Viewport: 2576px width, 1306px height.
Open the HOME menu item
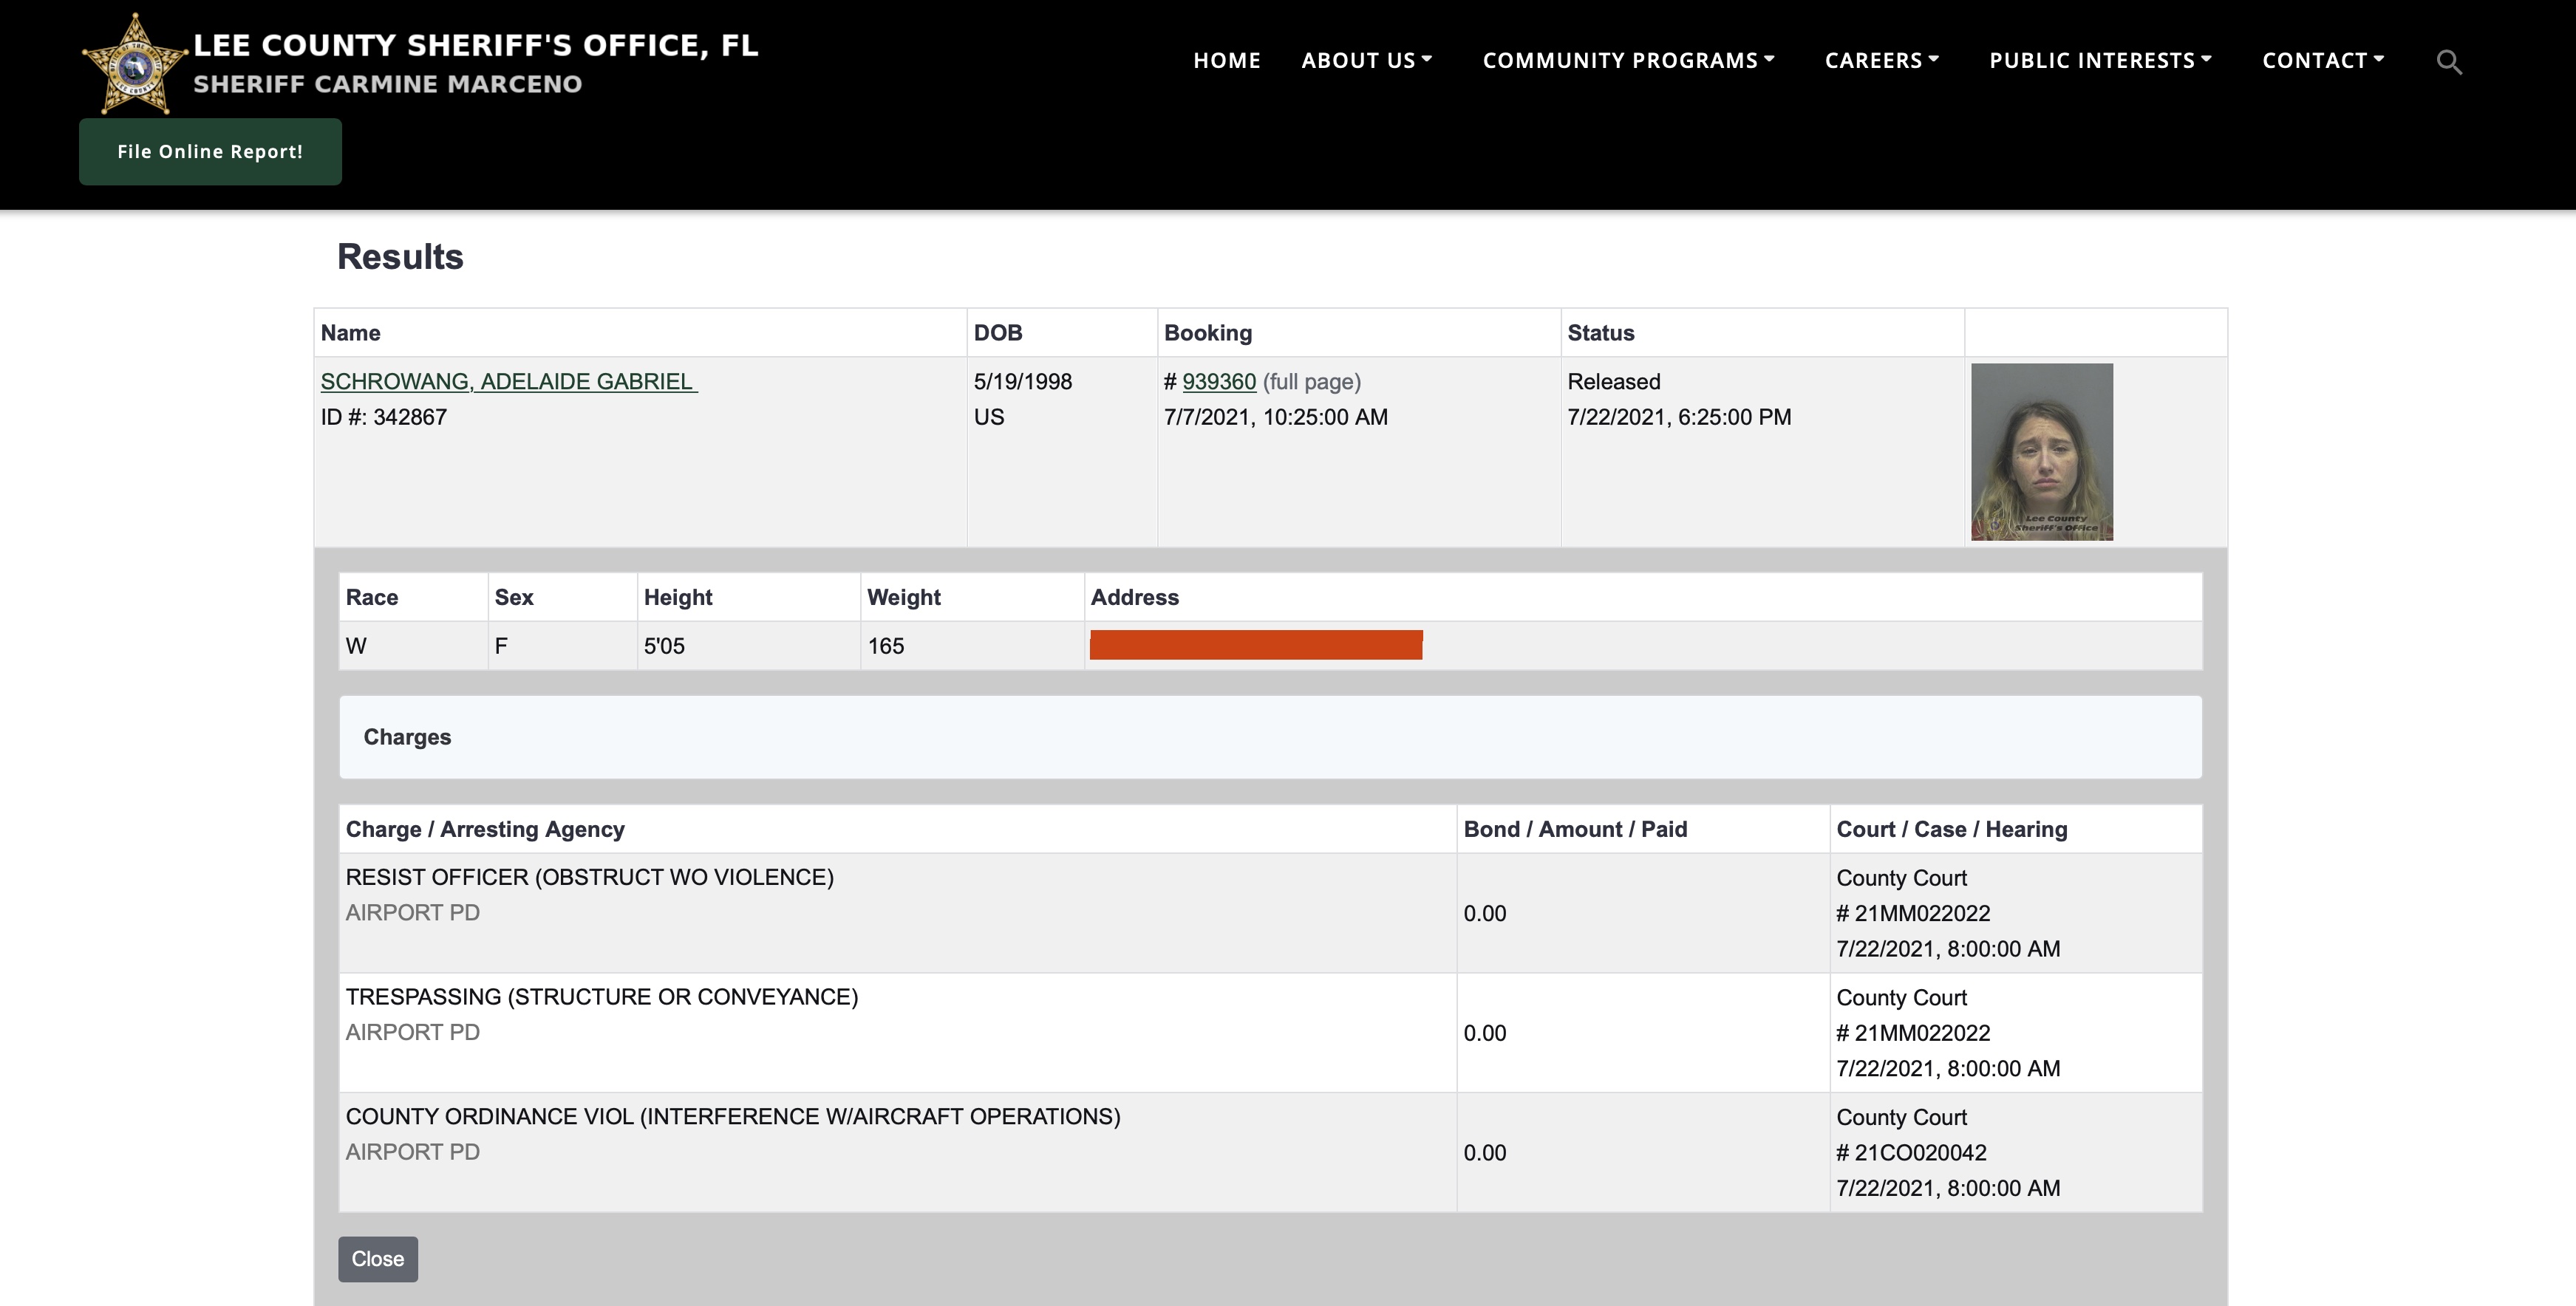point(1226,60)
